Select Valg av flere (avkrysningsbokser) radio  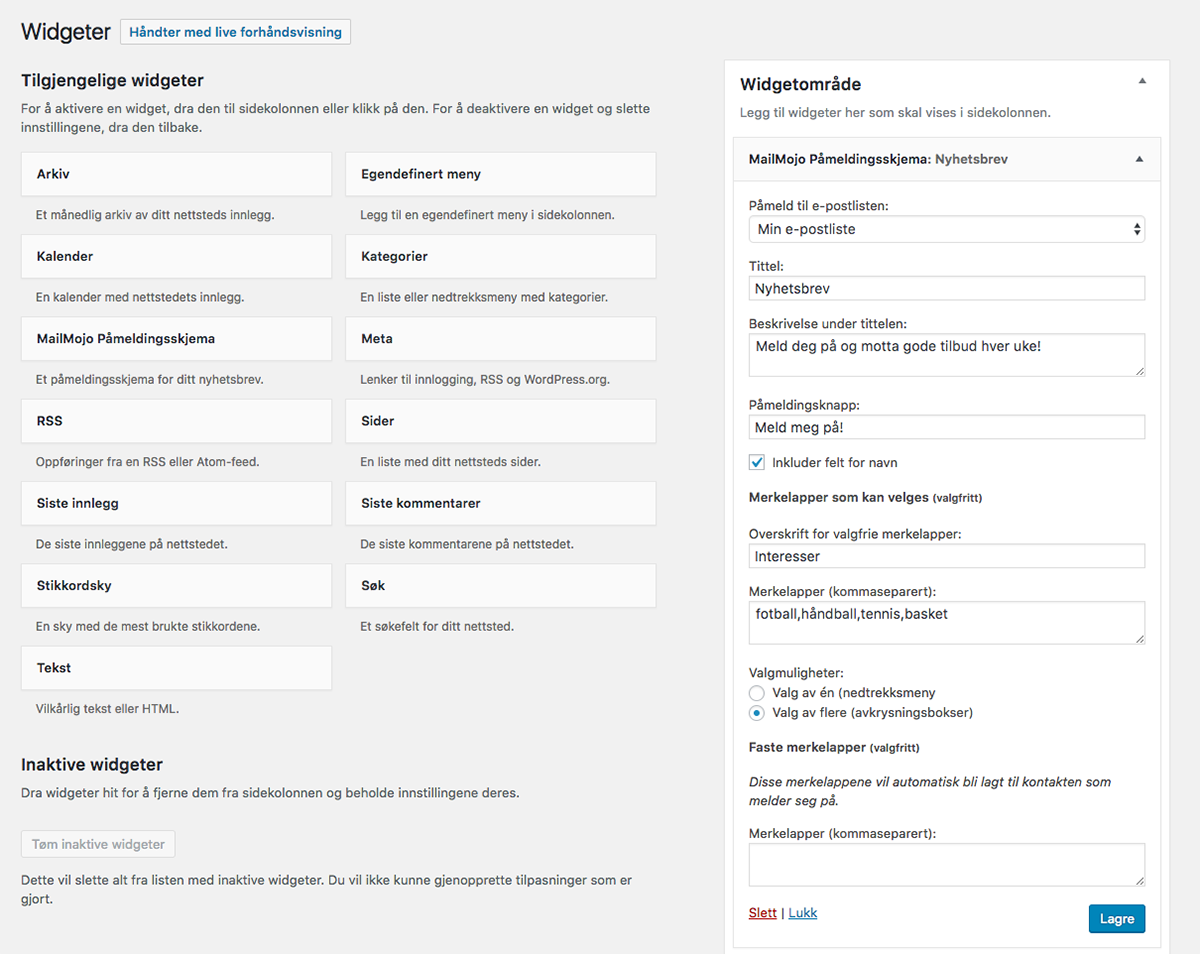pos(757,713)
